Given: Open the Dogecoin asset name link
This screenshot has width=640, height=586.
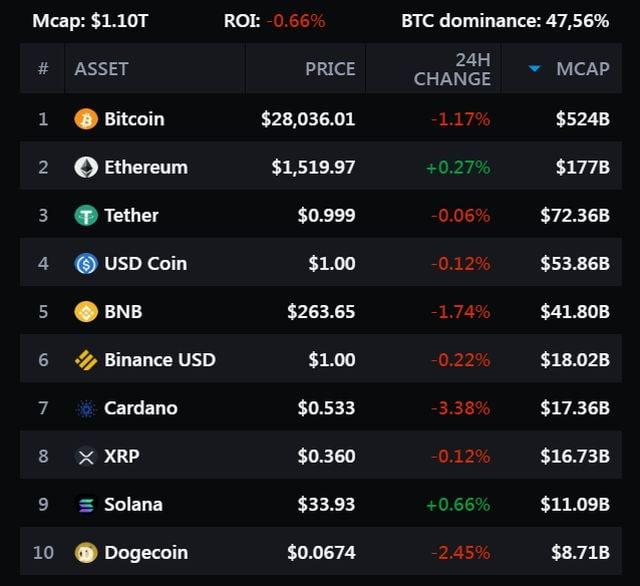Looking at the screenshot, I should point(145,552).
